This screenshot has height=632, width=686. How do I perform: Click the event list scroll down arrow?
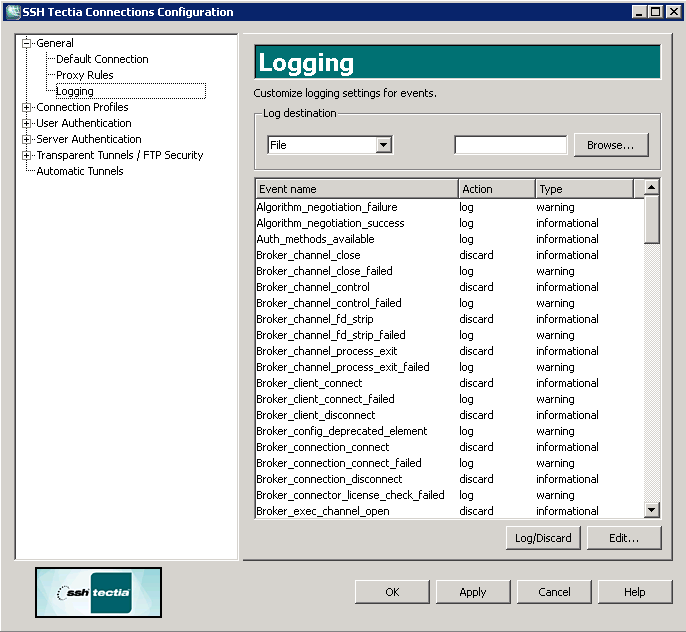[x=651, y=510]
